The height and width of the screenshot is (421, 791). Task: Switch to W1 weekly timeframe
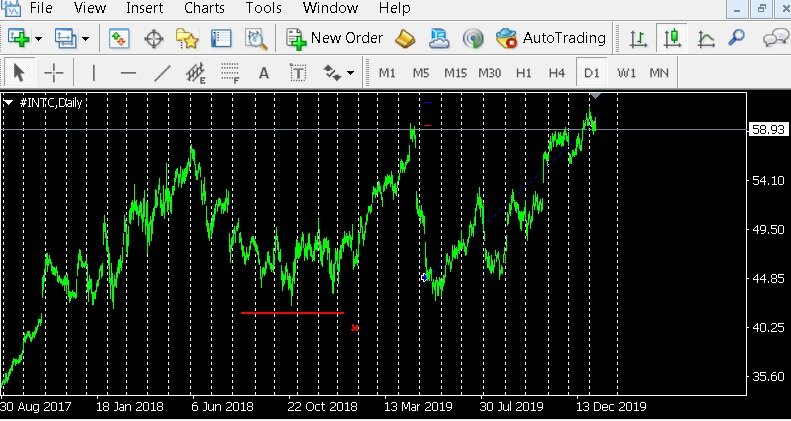(x=627, y=73)
